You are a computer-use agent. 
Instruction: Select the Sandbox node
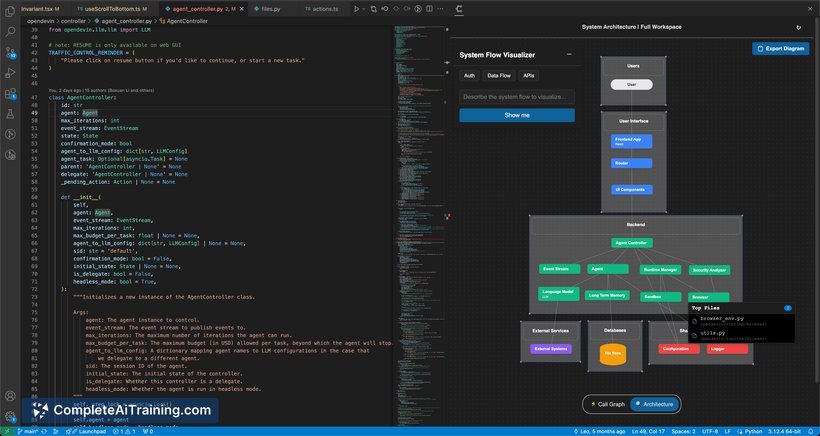coord(660,296)
